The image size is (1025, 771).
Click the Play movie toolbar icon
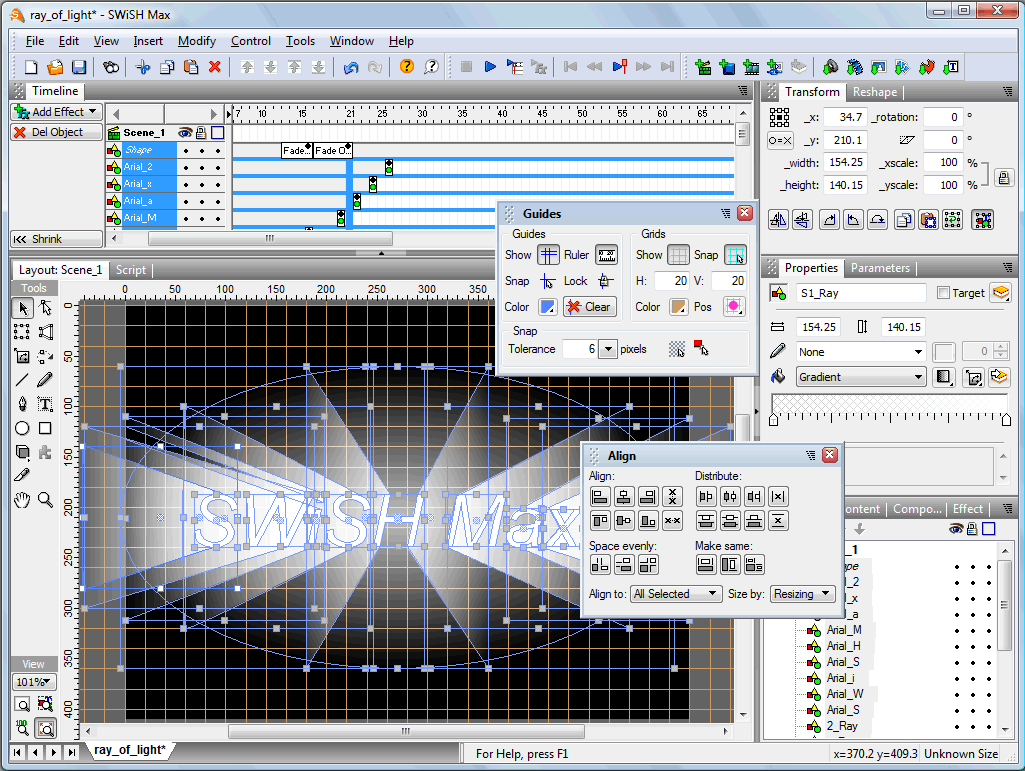tap(490, 67)
